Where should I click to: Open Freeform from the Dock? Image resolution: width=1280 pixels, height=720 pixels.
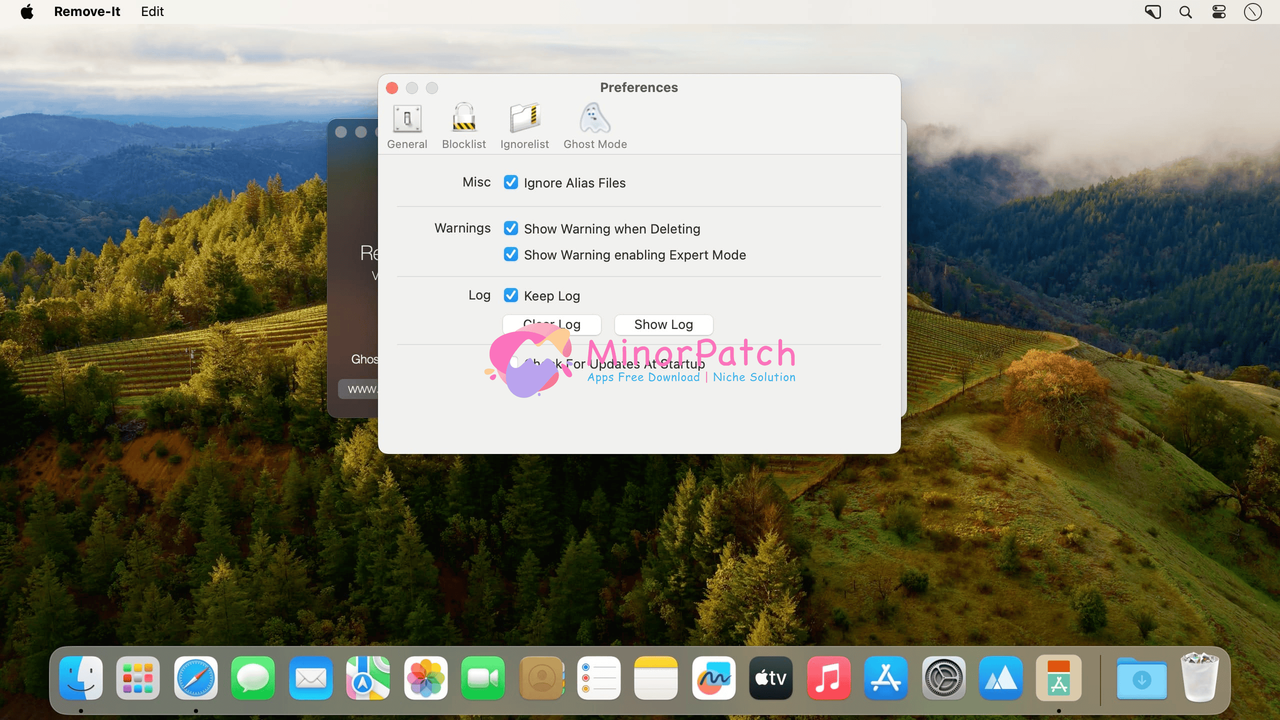click(x=713, y=678)
